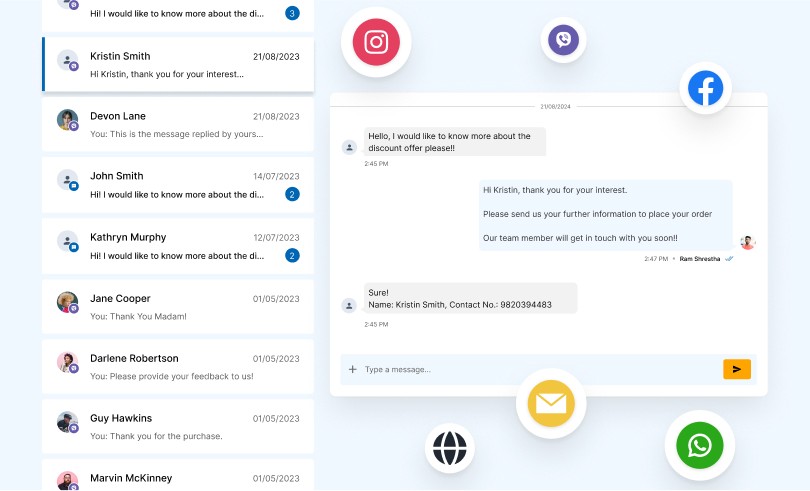Click the 2:47 PM timestamp

(656, 259)
